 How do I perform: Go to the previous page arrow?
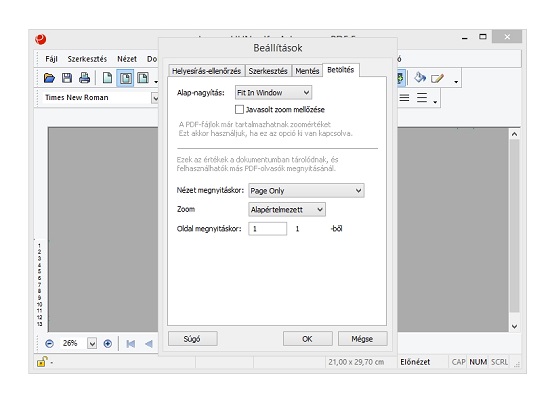pyautogui.click(x=149, y=344)
